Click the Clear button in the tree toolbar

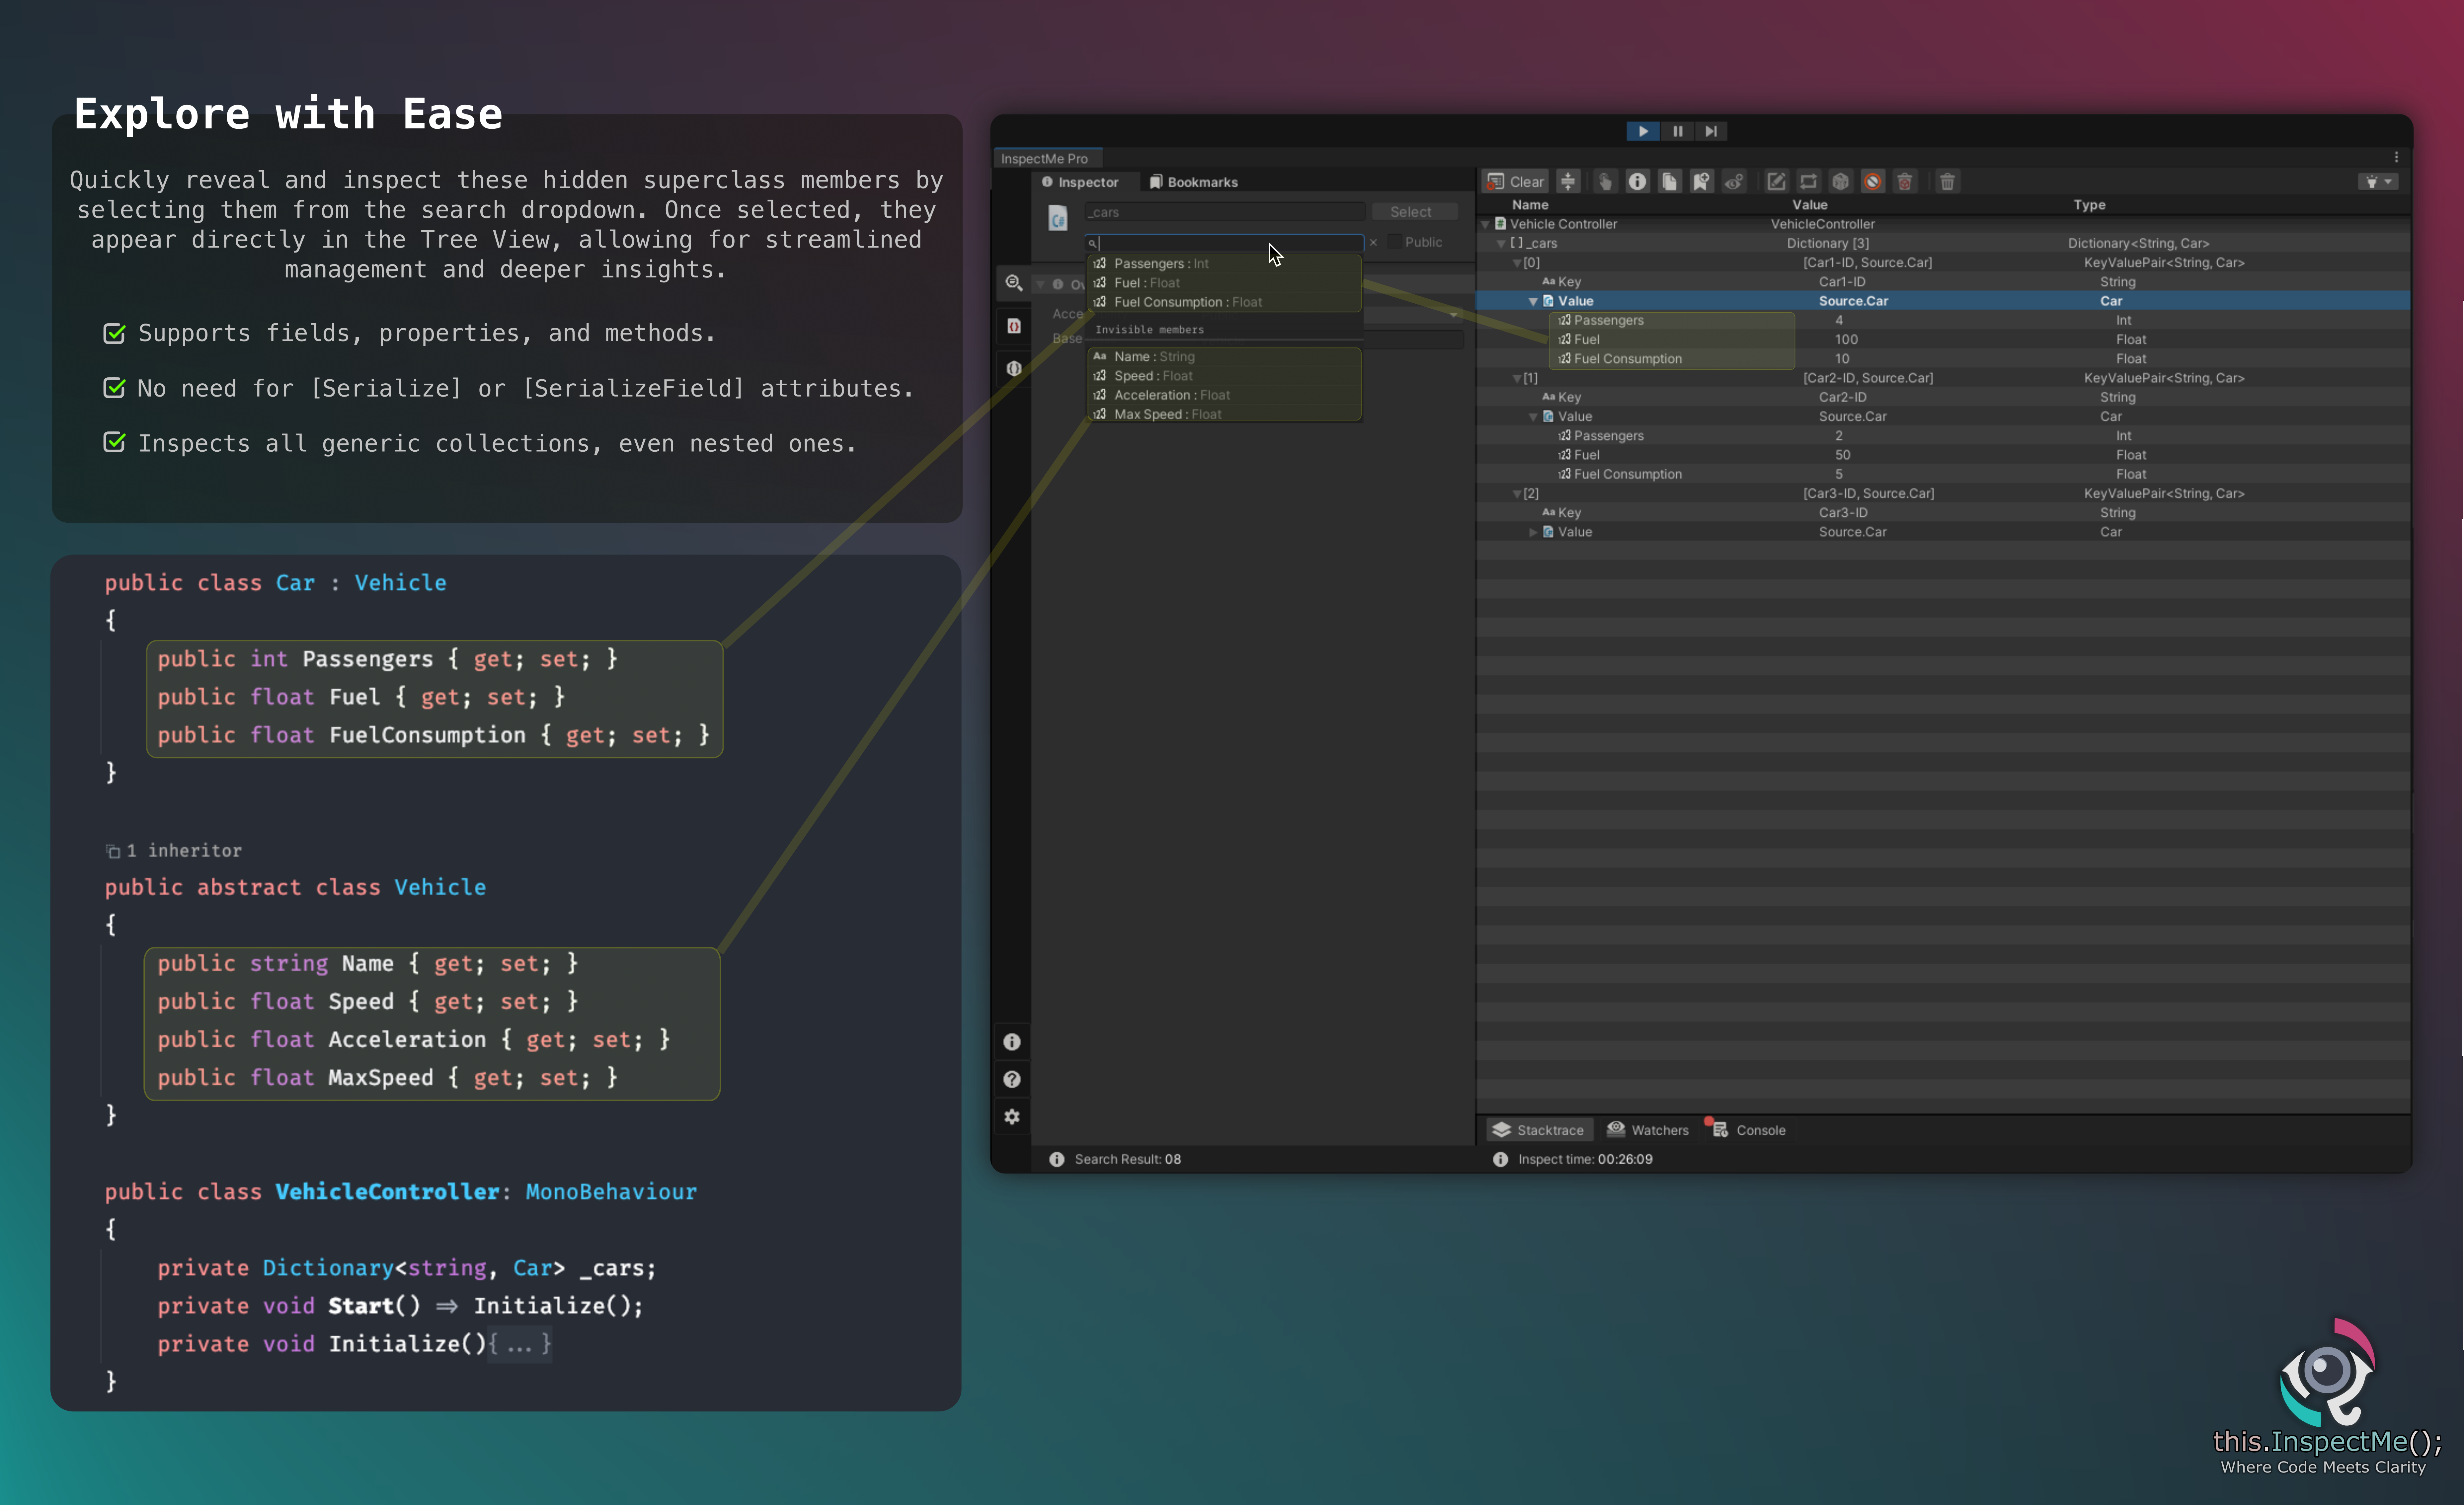[x=1515, y=181]
